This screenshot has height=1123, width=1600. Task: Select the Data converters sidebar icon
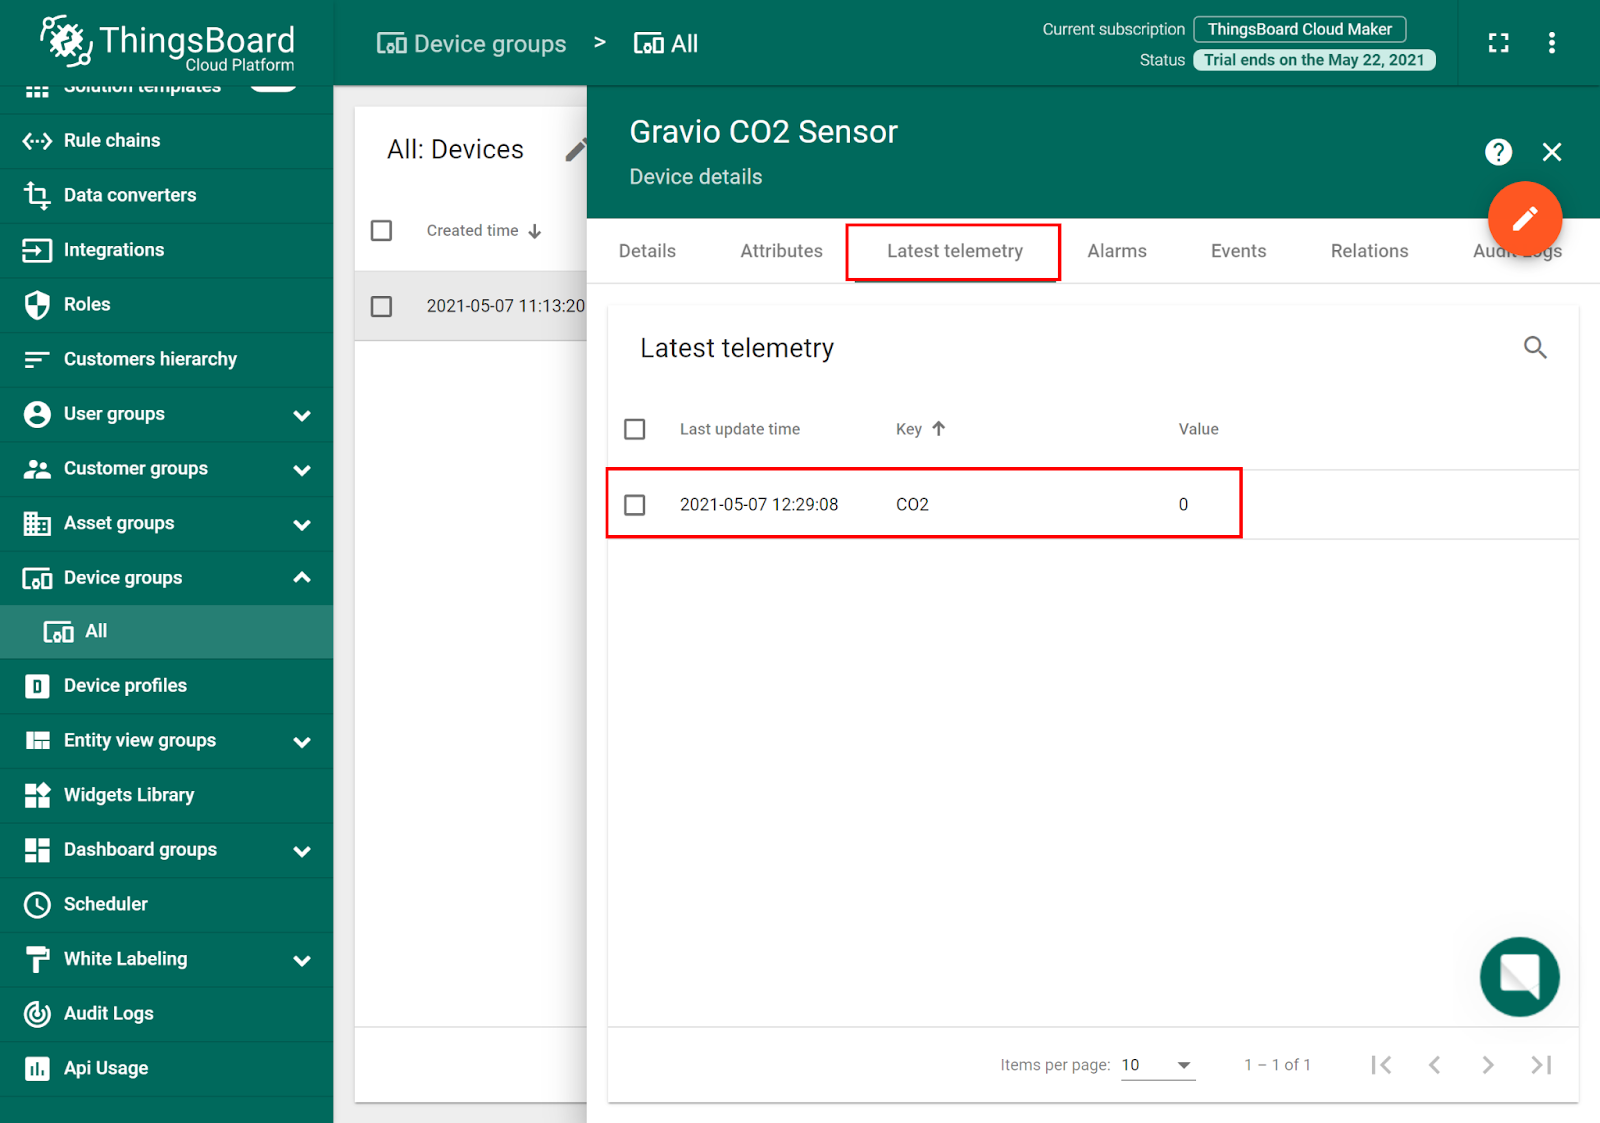tap(36, 195)
